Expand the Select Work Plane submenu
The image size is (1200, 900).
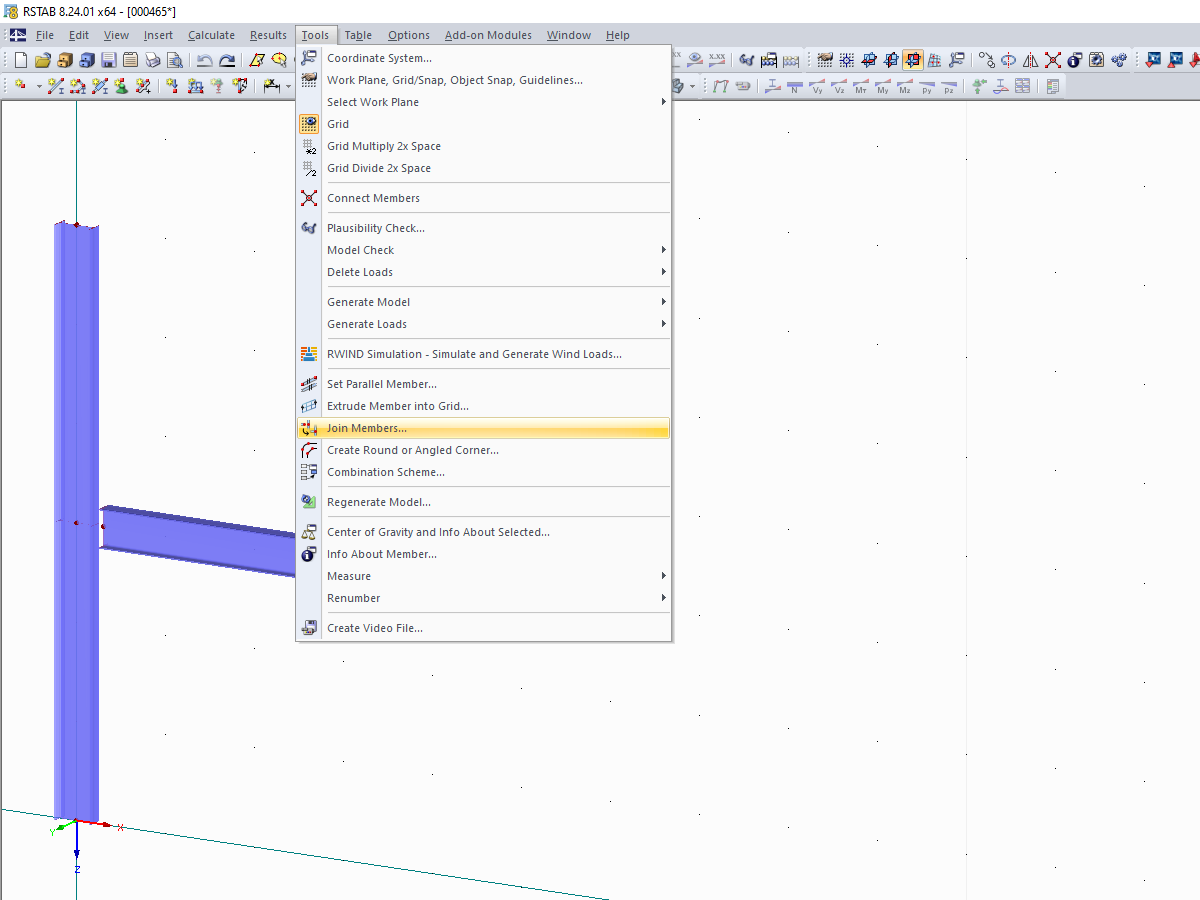click(483, 102)
